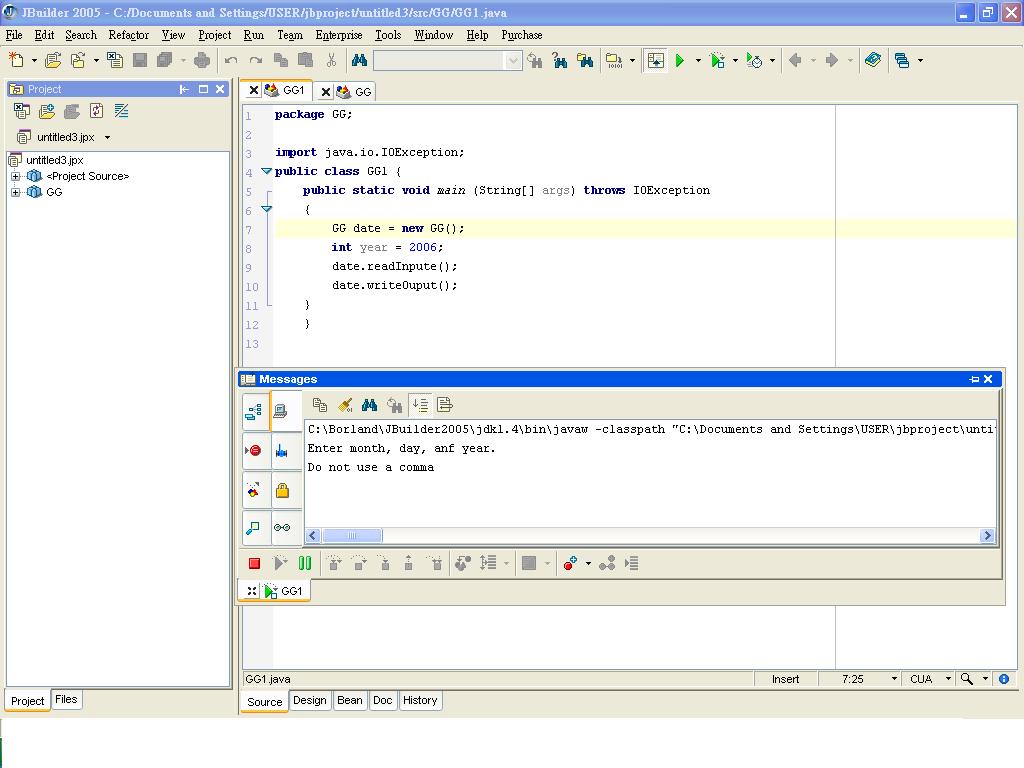This screenshot has height=768, width=1024.
Task: Click the Add breakpoint red dot icon
Action: point(570,563)
